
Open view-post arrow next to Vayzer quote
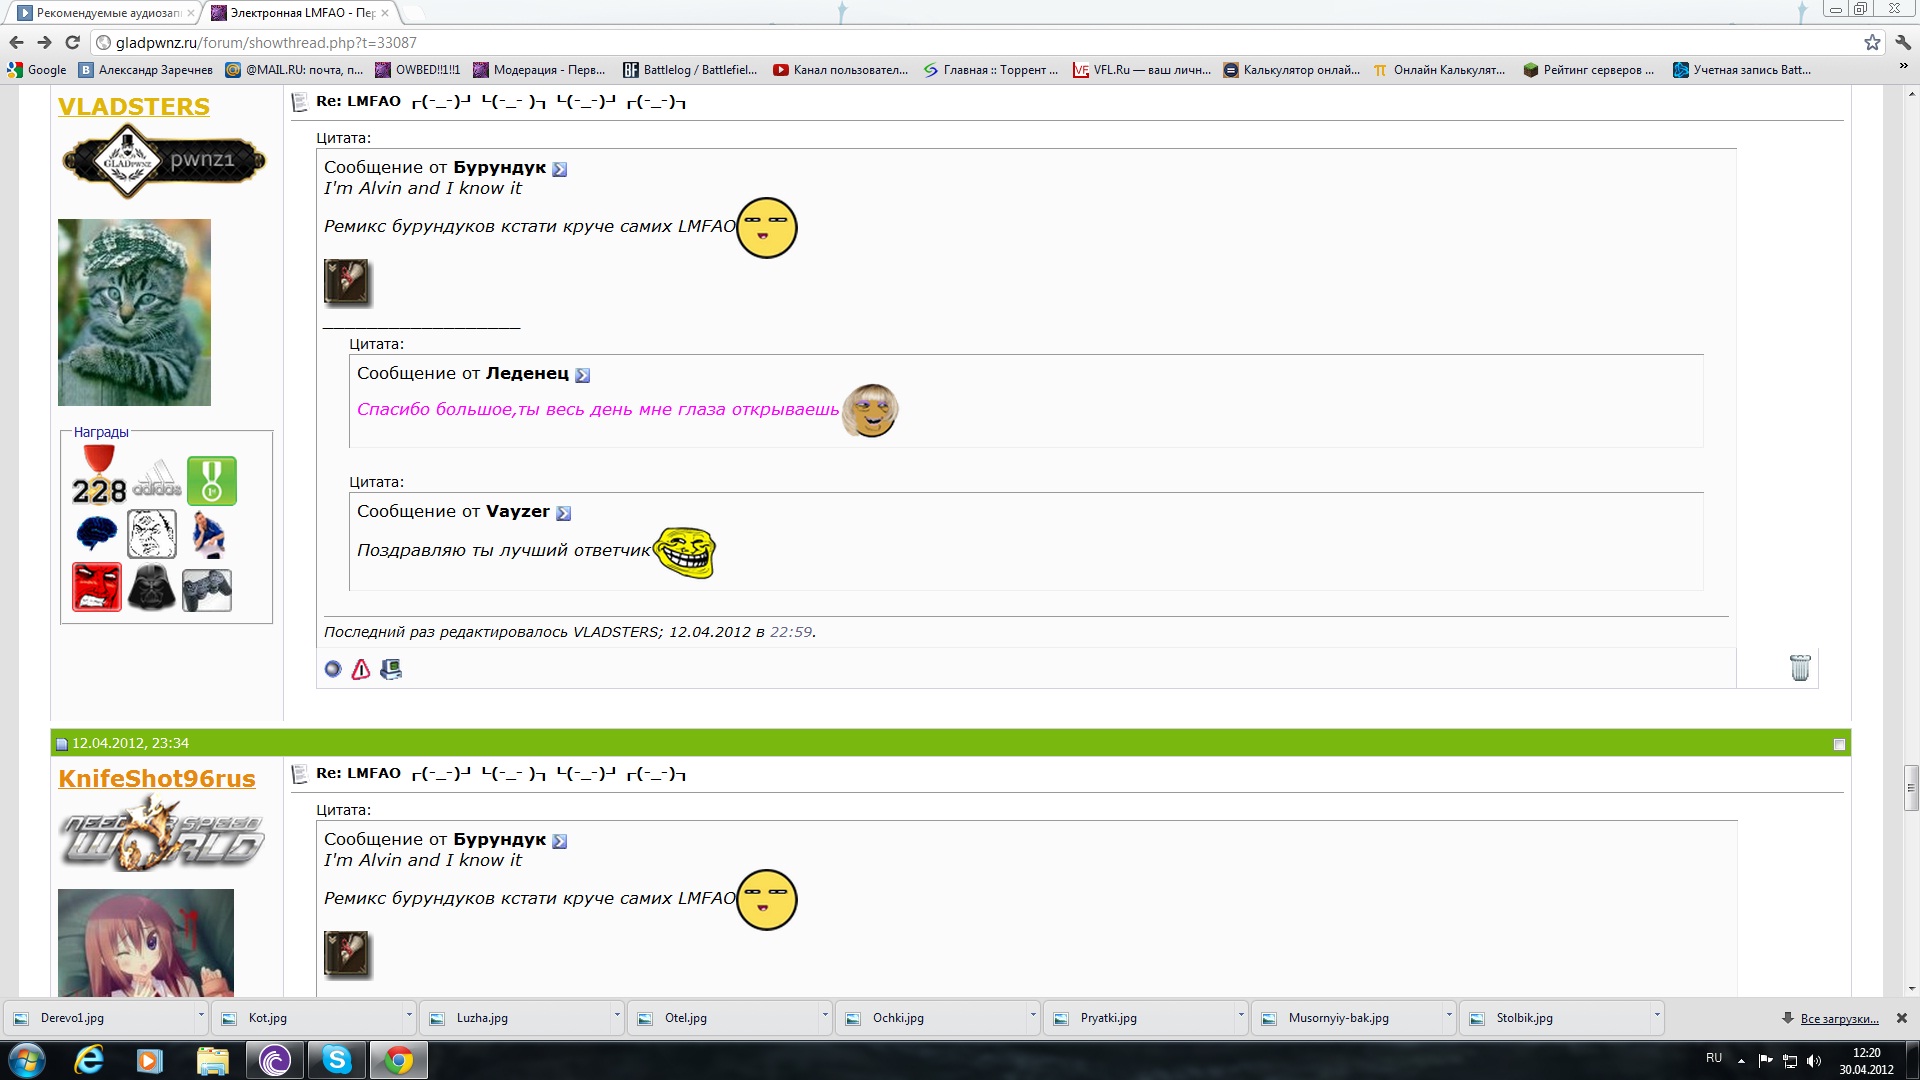pyautogui.click(x=564, y=513)
